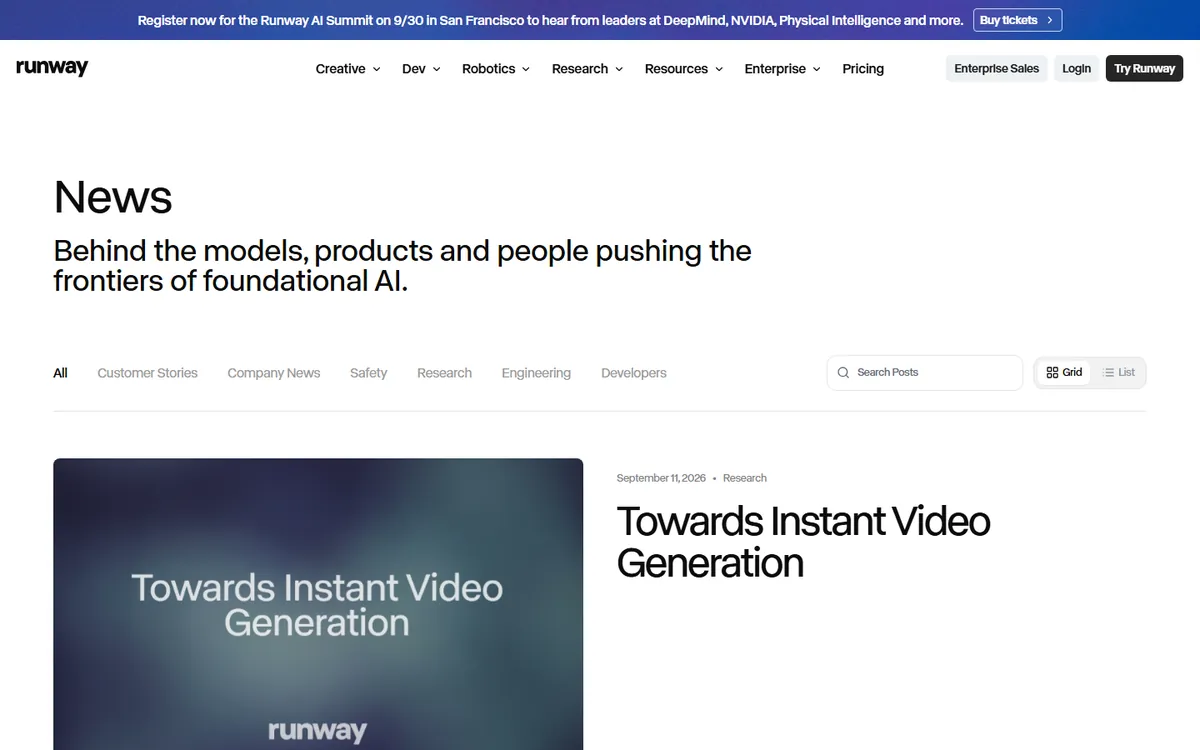
Task: Switch to List view
Action: tap(1119, 373)
